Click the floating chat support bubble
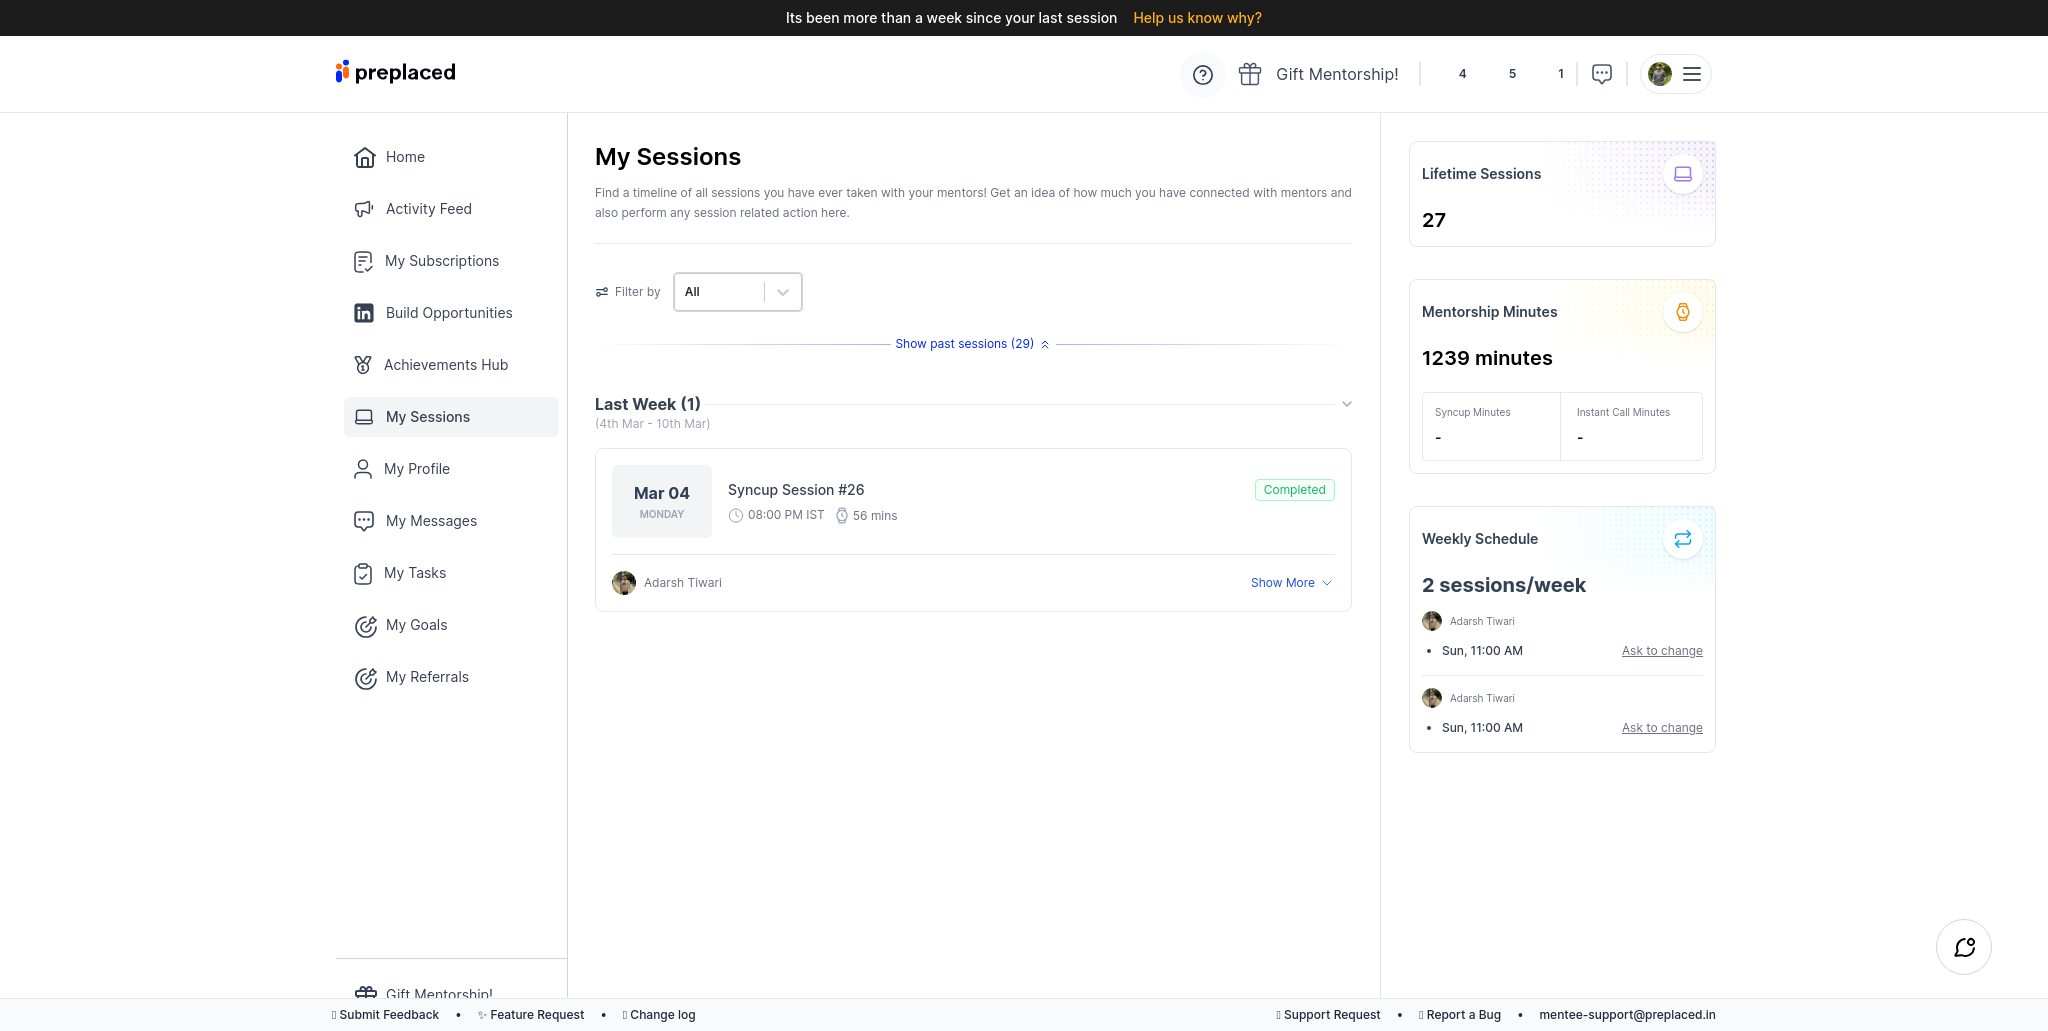 1964,947
